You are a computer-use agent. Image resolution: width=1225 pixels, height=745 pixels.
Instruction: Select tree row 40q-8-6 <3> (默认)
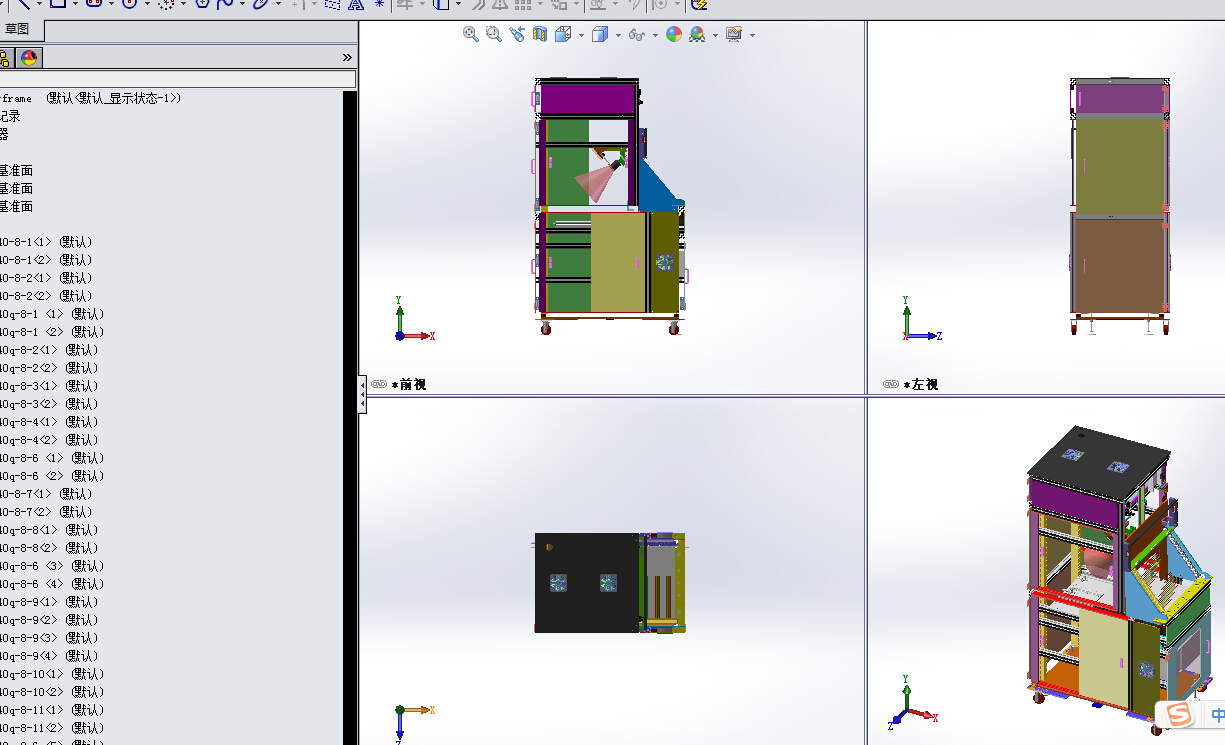pos(51,566)
